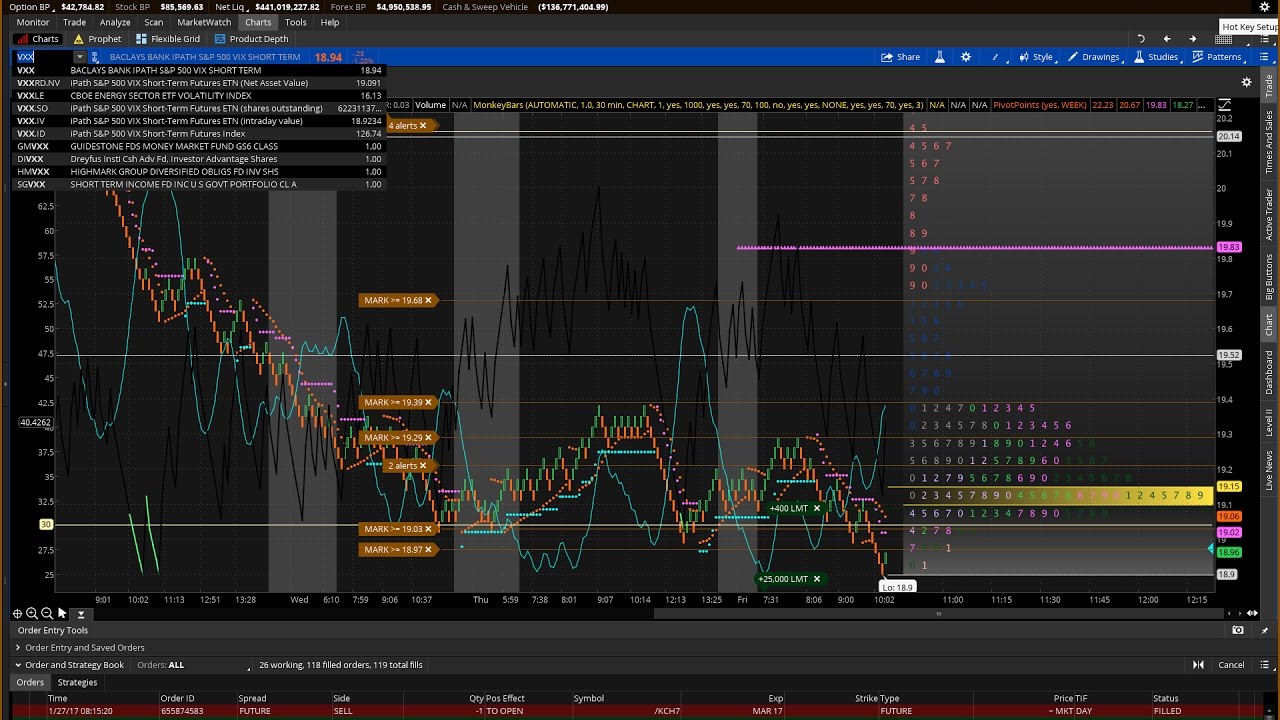Viewport: 1280px width, 720px height.
Task: Click the chart horizontal scrollbar handle
Action: coord(938,614)
